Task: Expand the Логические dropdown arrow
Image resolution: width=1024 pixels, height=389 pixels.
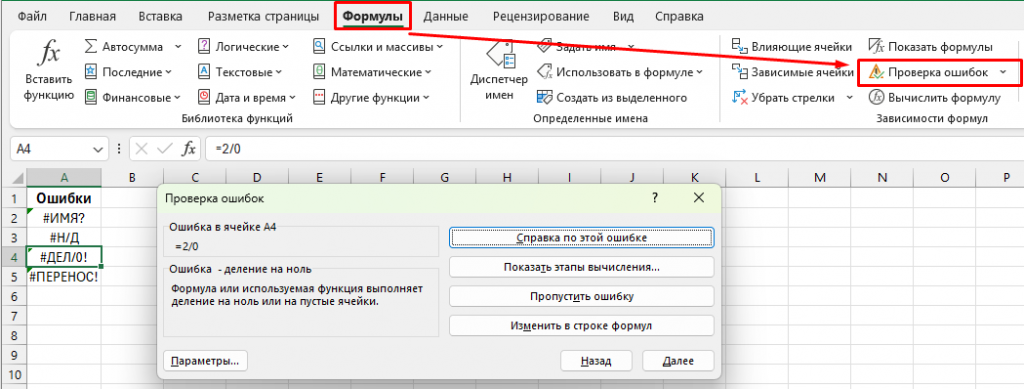Action: [x=285, y=47]
